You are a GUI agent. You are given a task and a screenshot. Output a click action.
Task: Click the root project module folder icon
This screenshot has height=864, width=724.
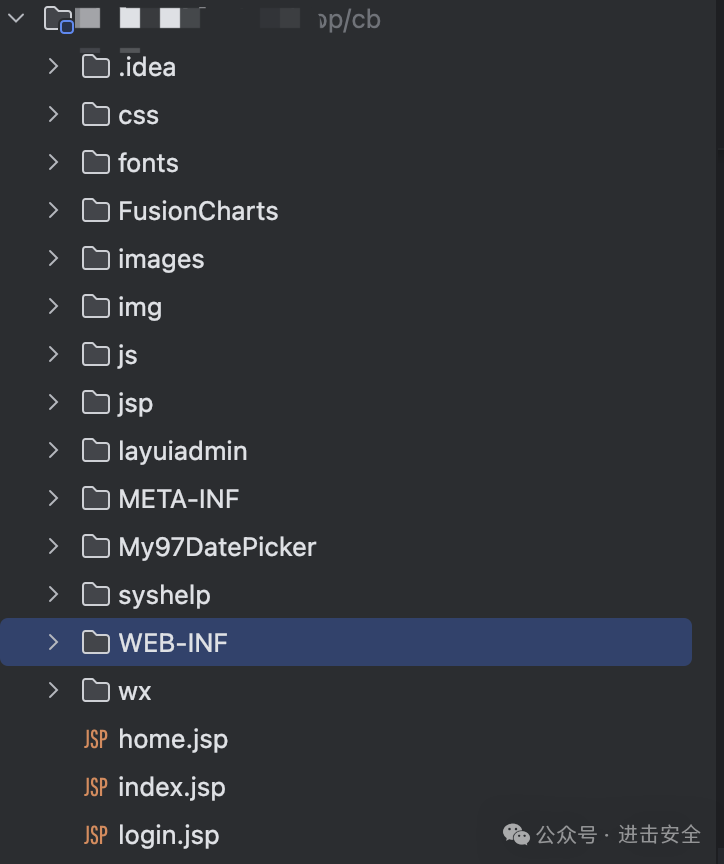[x=59, y=20]
